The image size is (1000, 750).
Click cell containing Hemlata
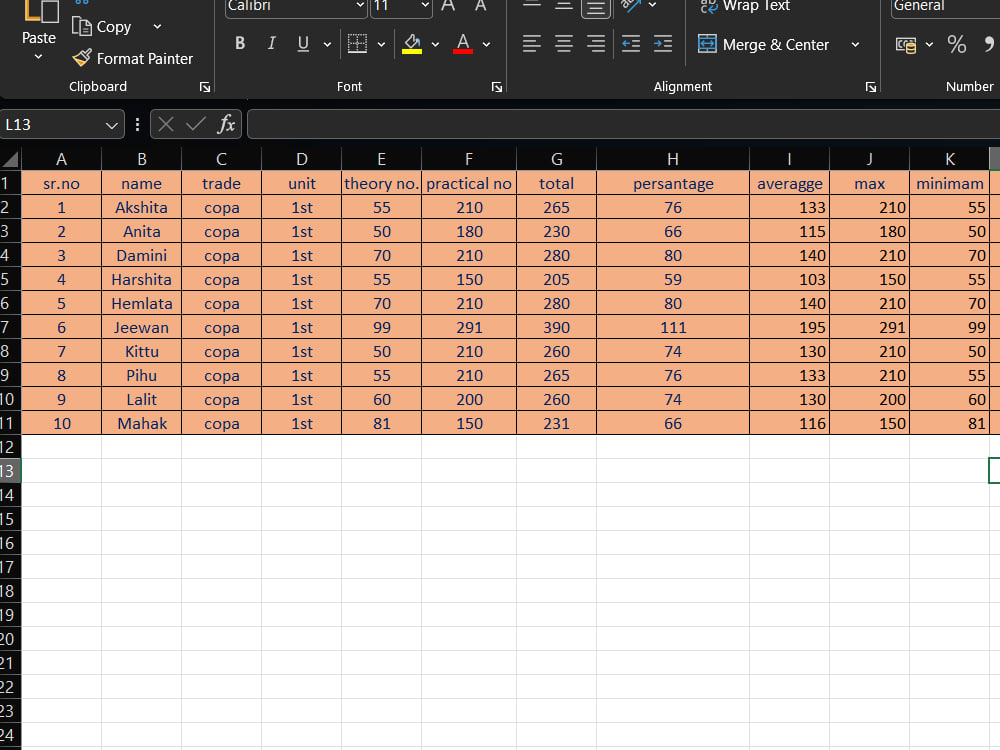pyautogui.click(x=142, y=304)
